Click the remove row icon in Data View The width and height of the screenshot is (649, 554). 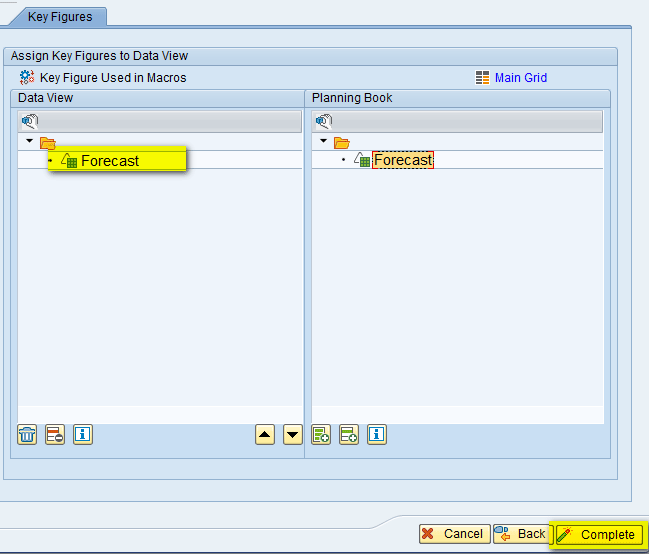point(55,435)
